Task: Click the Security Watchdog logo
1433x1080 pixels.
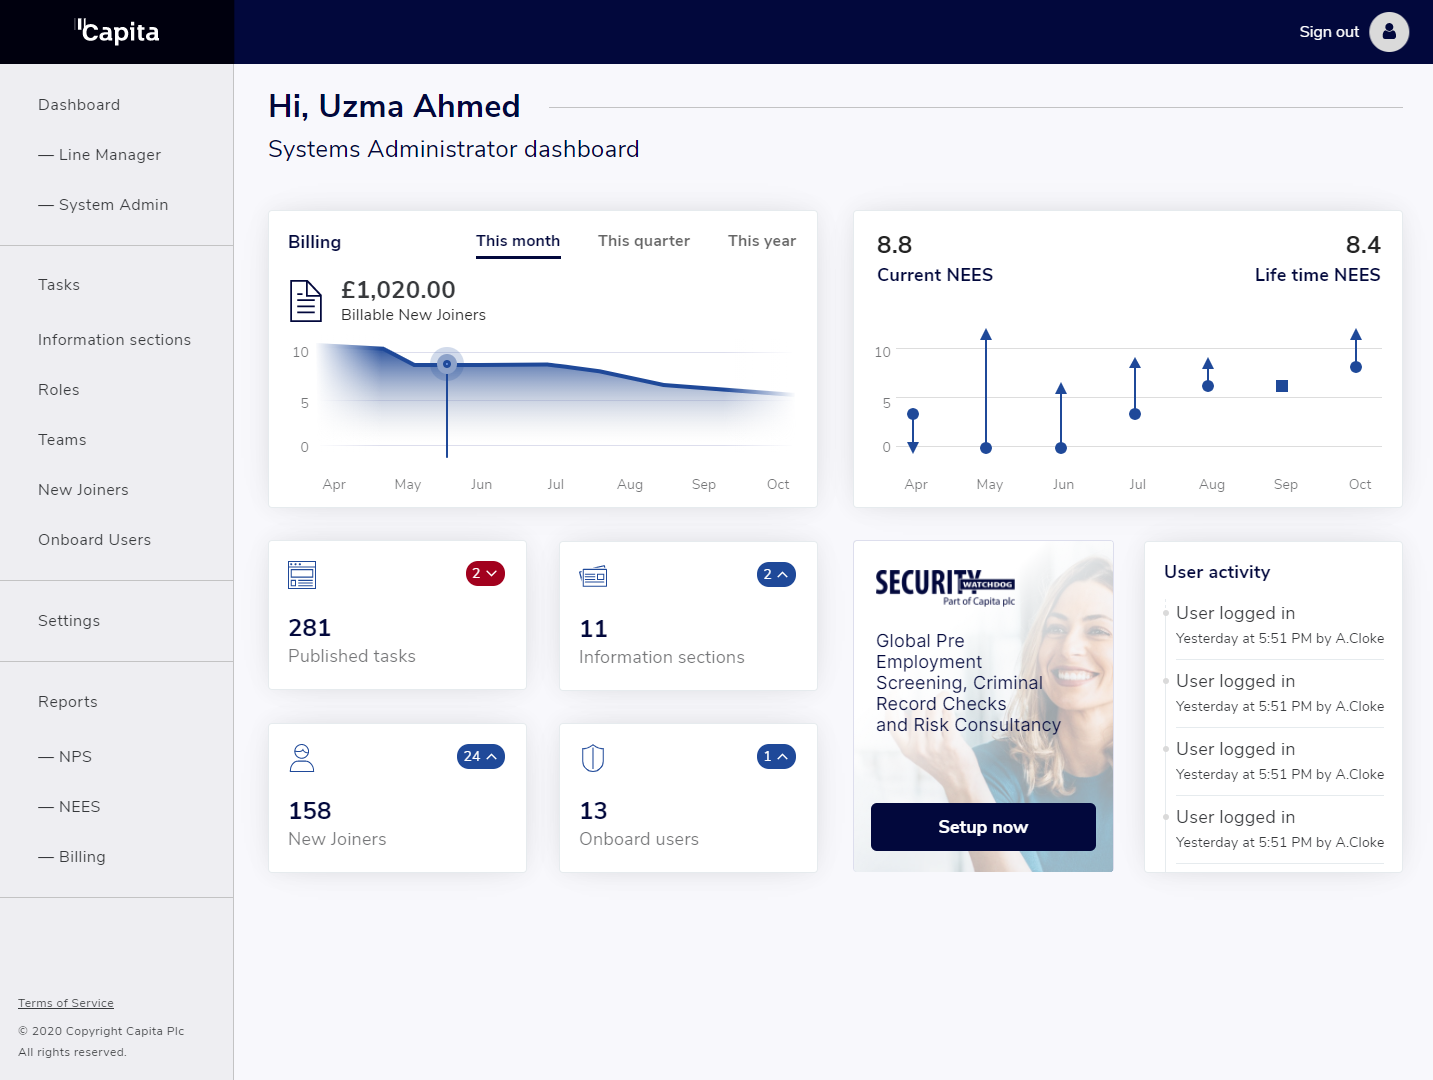Action: coord(944,585)
